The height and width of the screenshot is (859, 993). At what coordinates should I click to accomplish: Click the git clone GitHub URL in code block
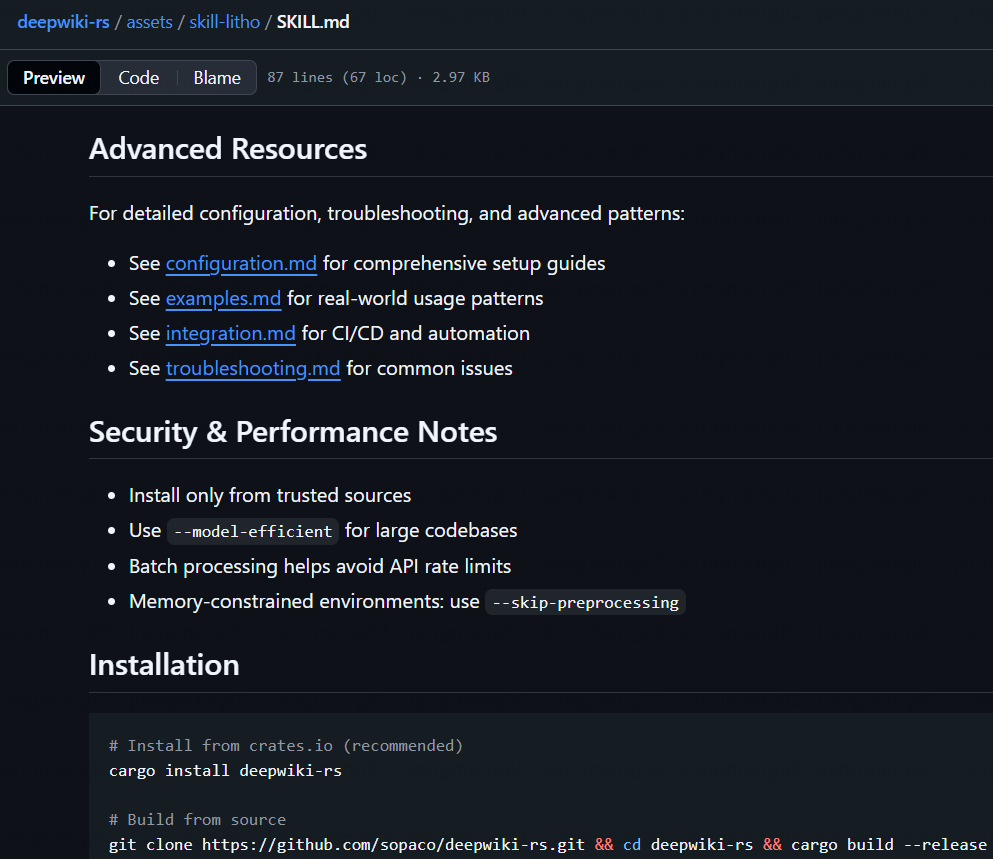pos(393,845)
